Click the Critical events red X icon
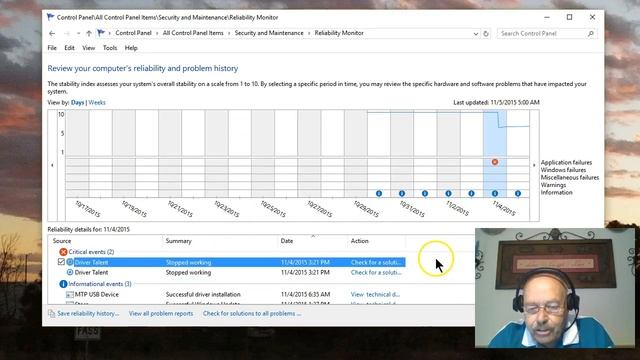 click(x=63, y=252)
